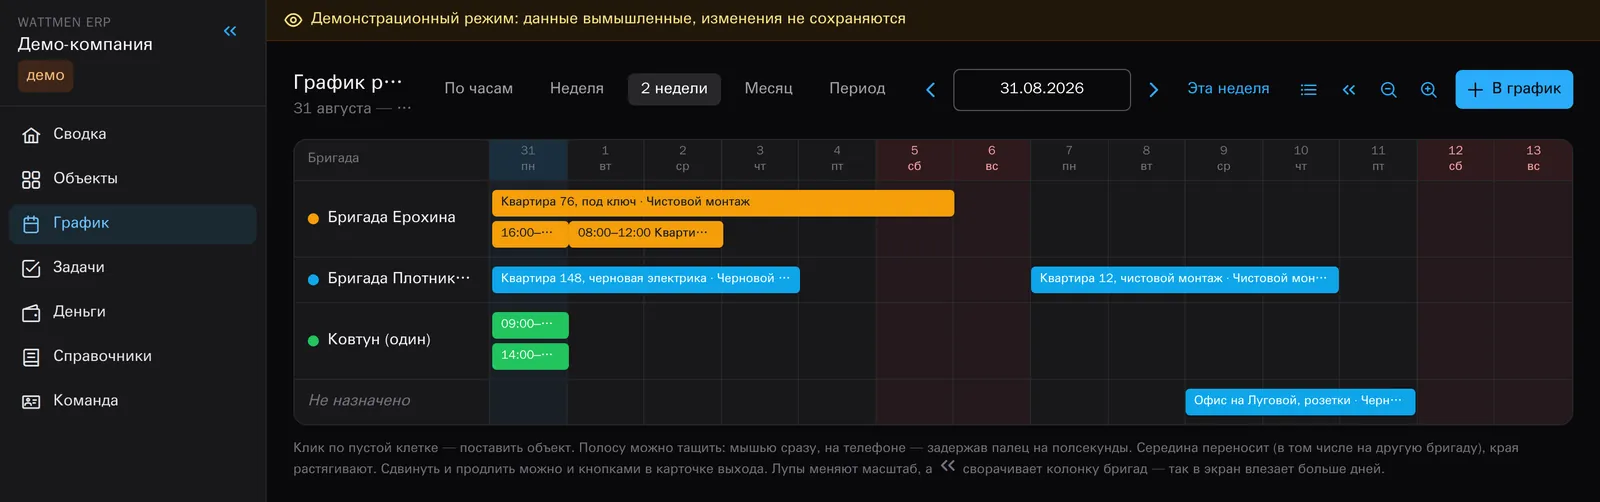
Task: Click the eye icon in the demo banner
Action: [293, 20]
